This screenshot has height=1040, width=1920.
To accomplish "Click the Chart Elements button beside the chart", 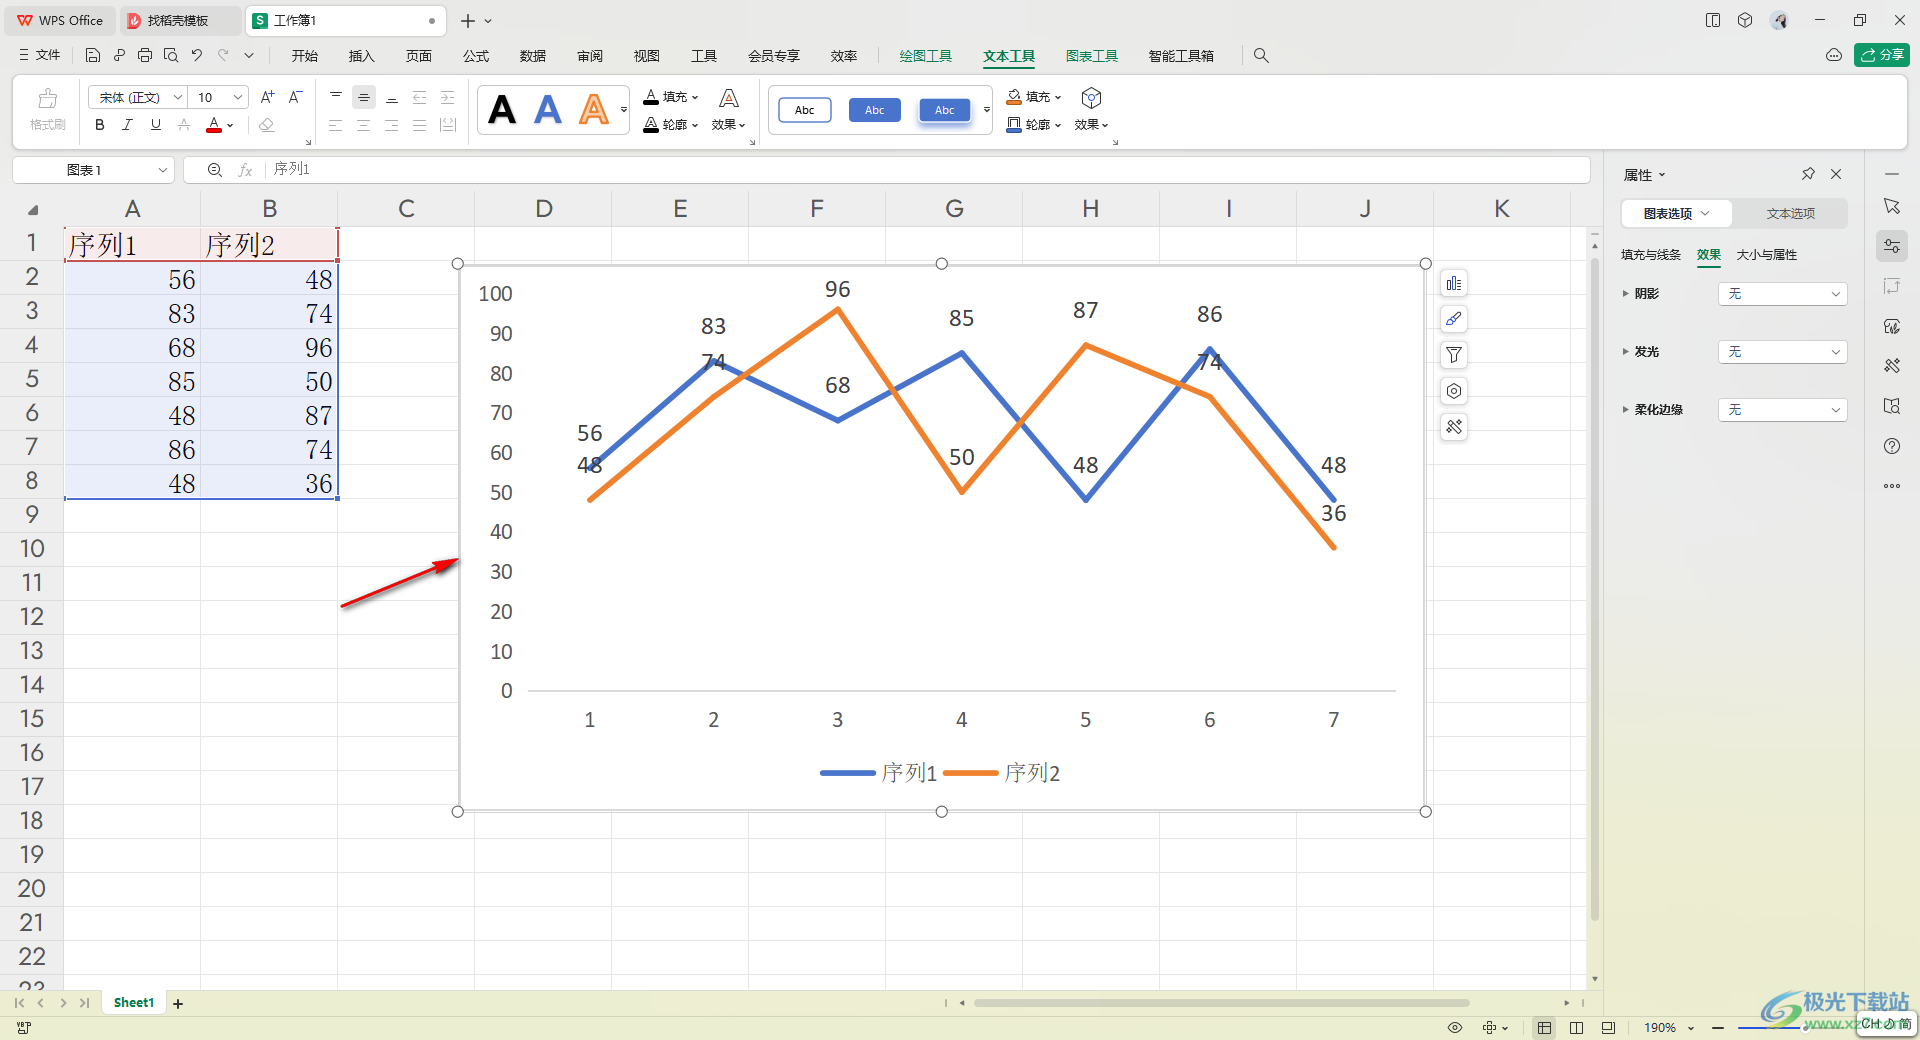I will [x=1454, y=284].
